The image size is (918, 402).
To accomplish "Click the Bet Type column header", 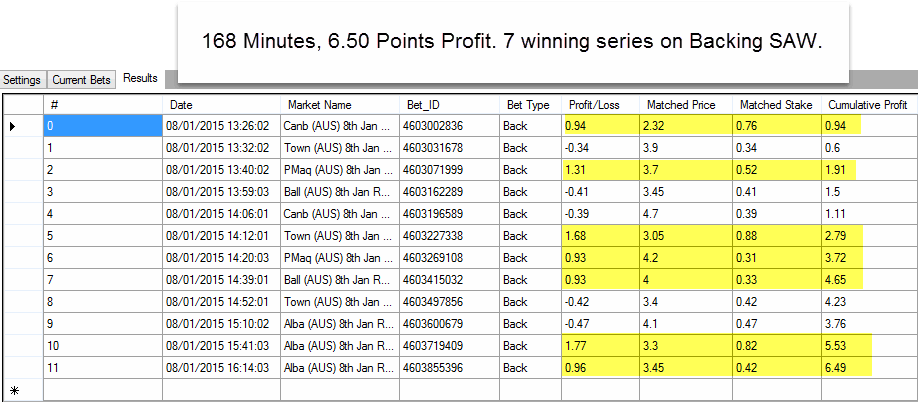I will [x=530, y=104].
